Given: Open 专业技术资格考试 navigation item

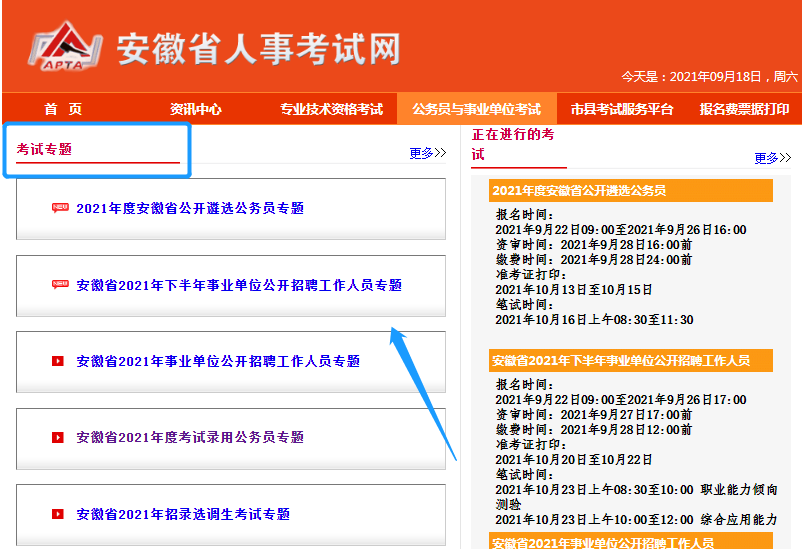Looking at the screenshot, I should (x=331, y=109).
